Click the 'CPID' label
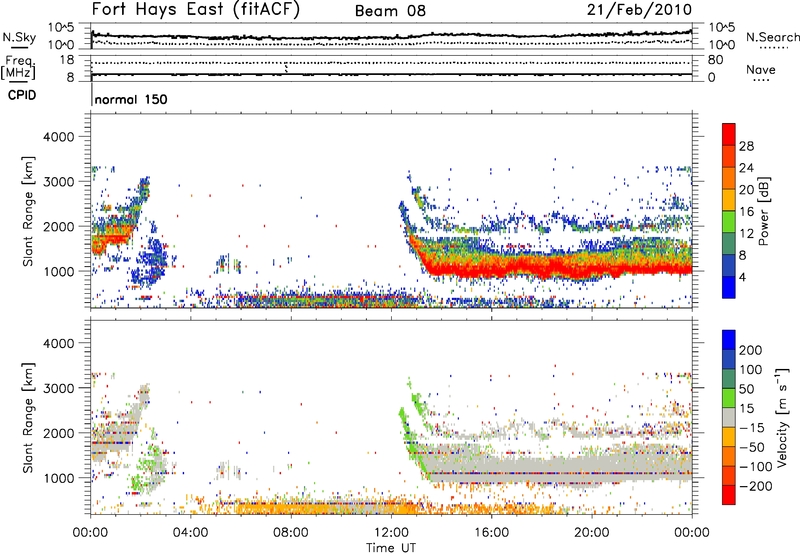 [x=22, y=95]
